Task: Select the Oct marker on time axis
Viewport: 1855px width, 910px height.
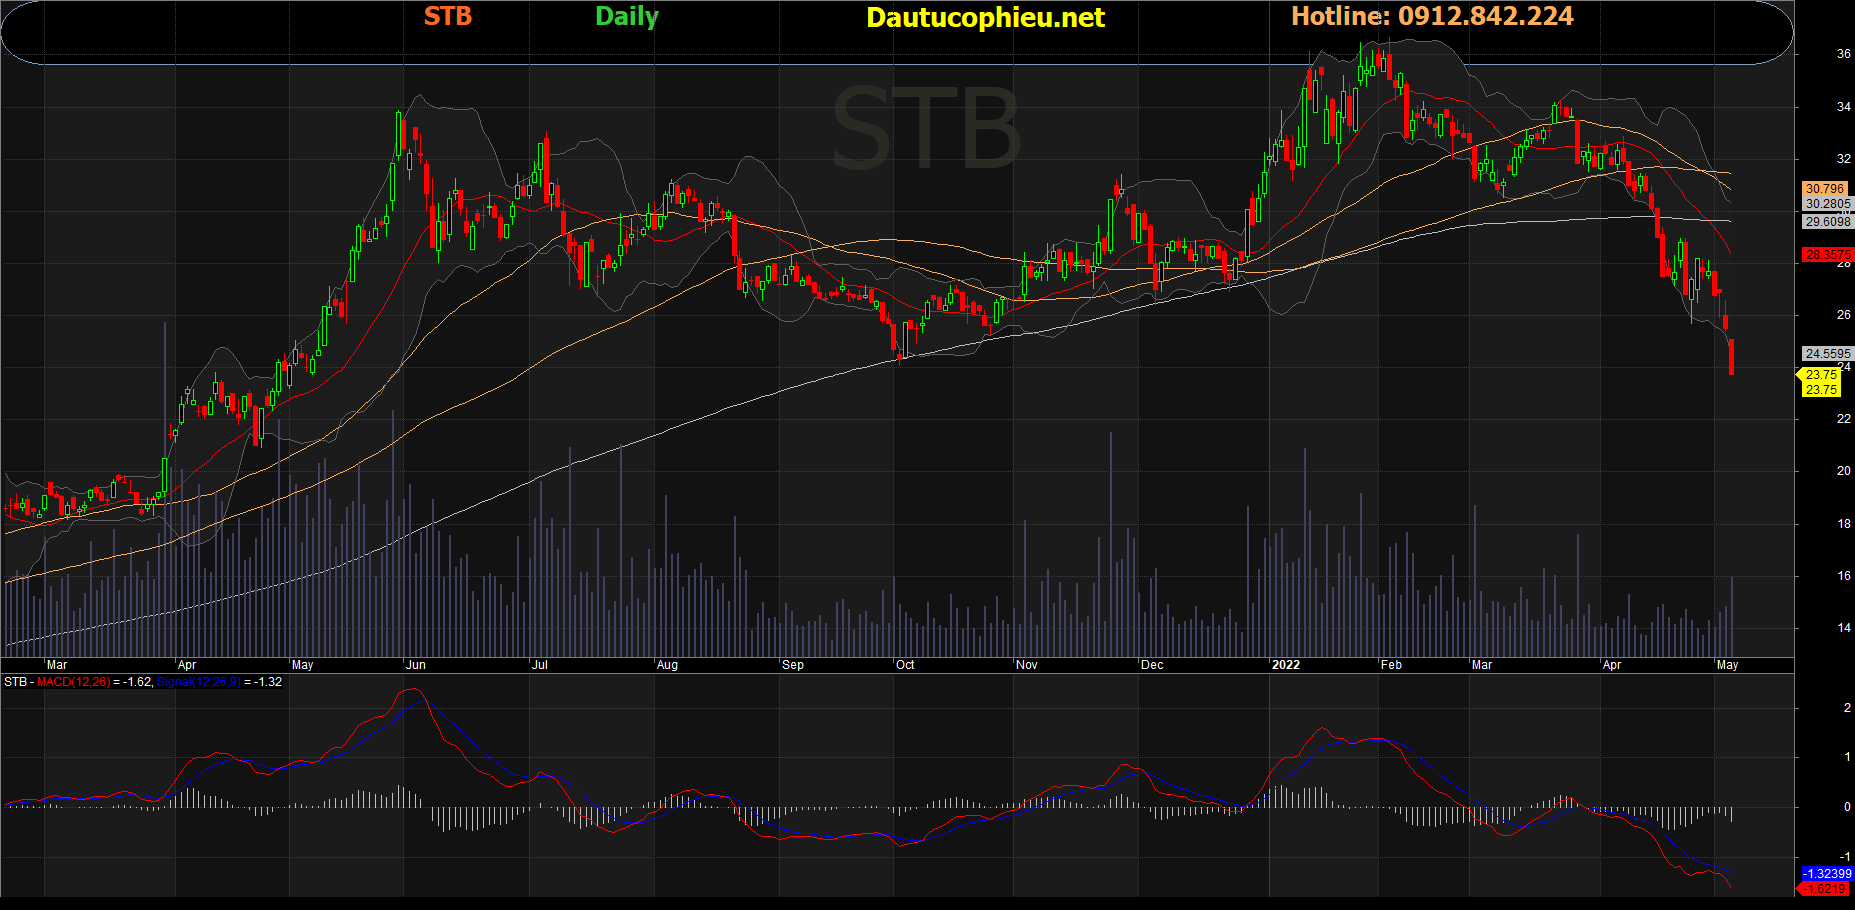Action: click(x=905, y=665)
